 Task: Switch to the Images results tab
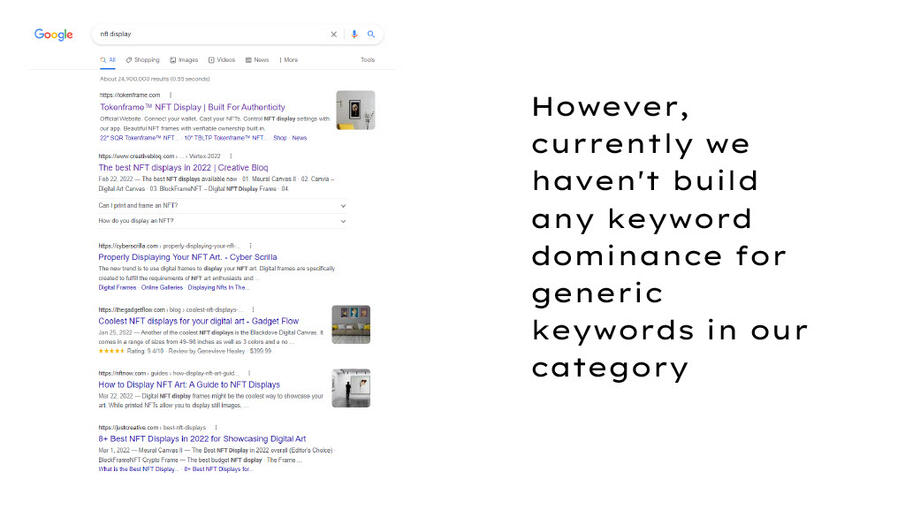tap(184, 60)
